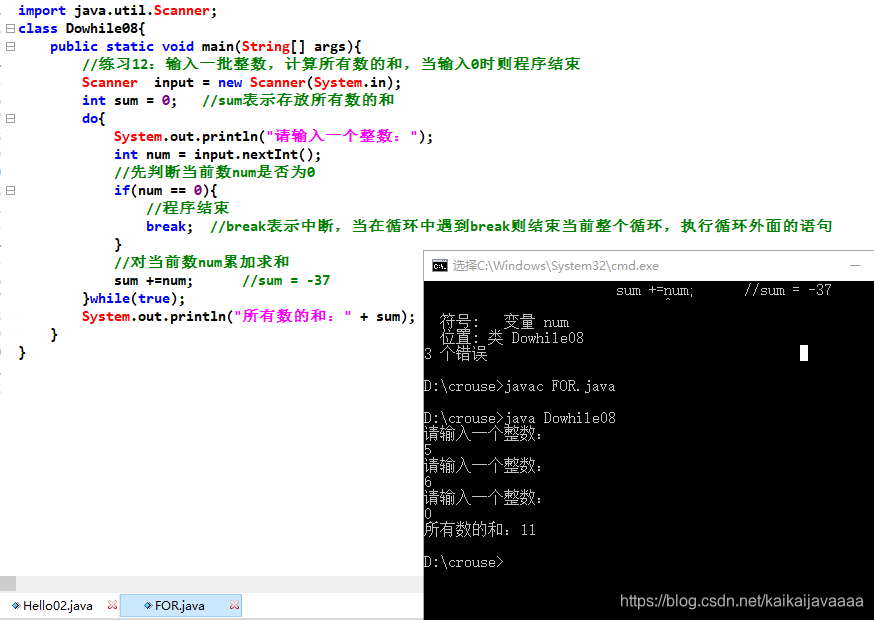Click 'java Dowhile08' command in cmd
Viewport: 874px width, 620px height.
(x=560, y=418)
